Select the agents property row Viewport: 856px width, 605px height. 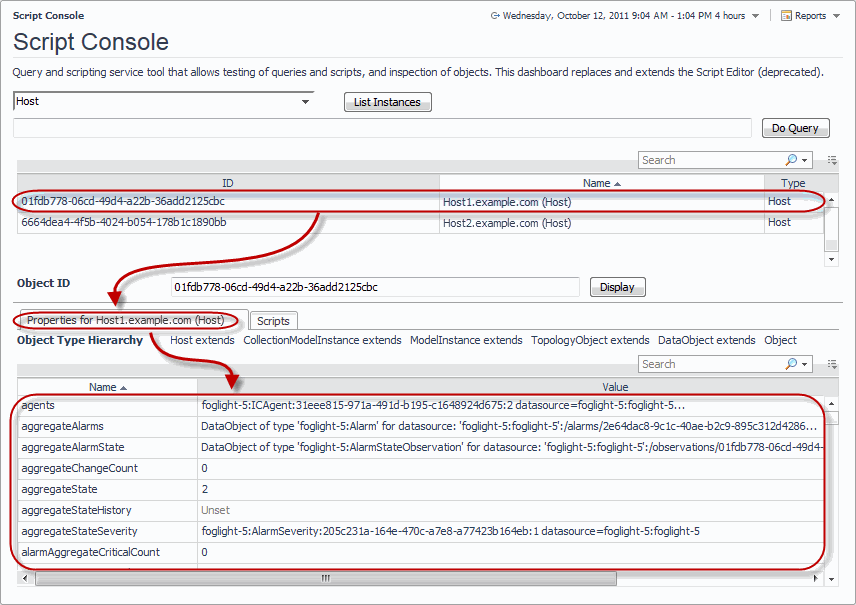click(420, 405)
